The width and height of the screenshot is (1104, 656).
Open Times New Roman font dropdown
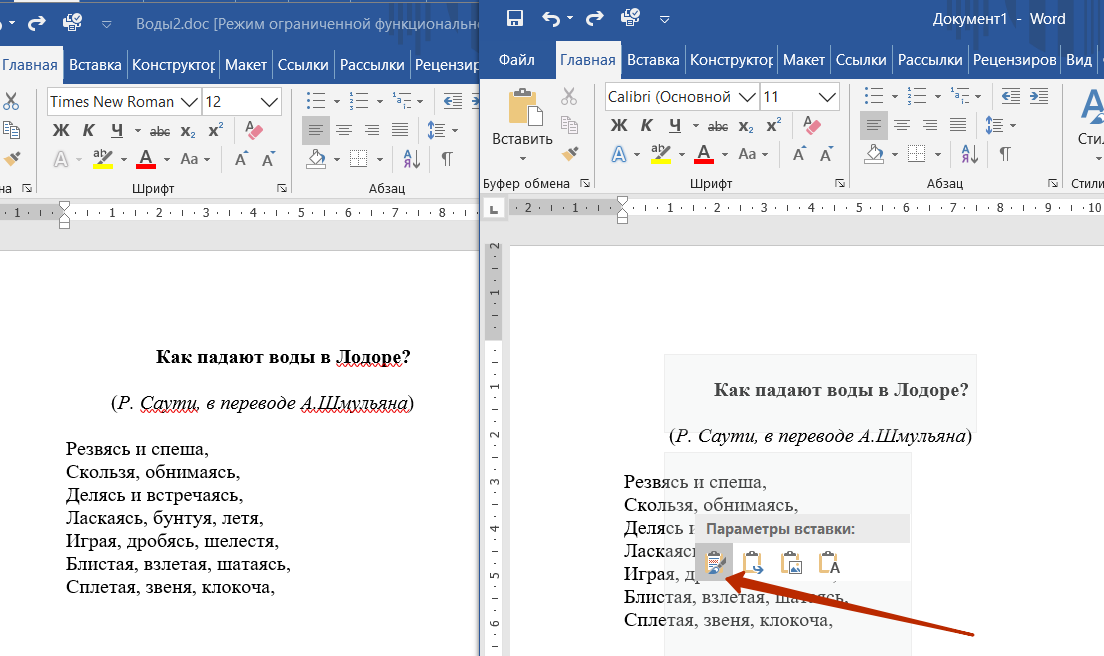(x=189, y=102)
